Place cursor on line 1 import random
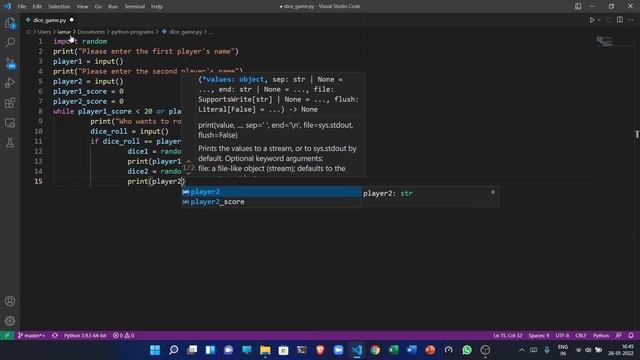 (80, 42)
